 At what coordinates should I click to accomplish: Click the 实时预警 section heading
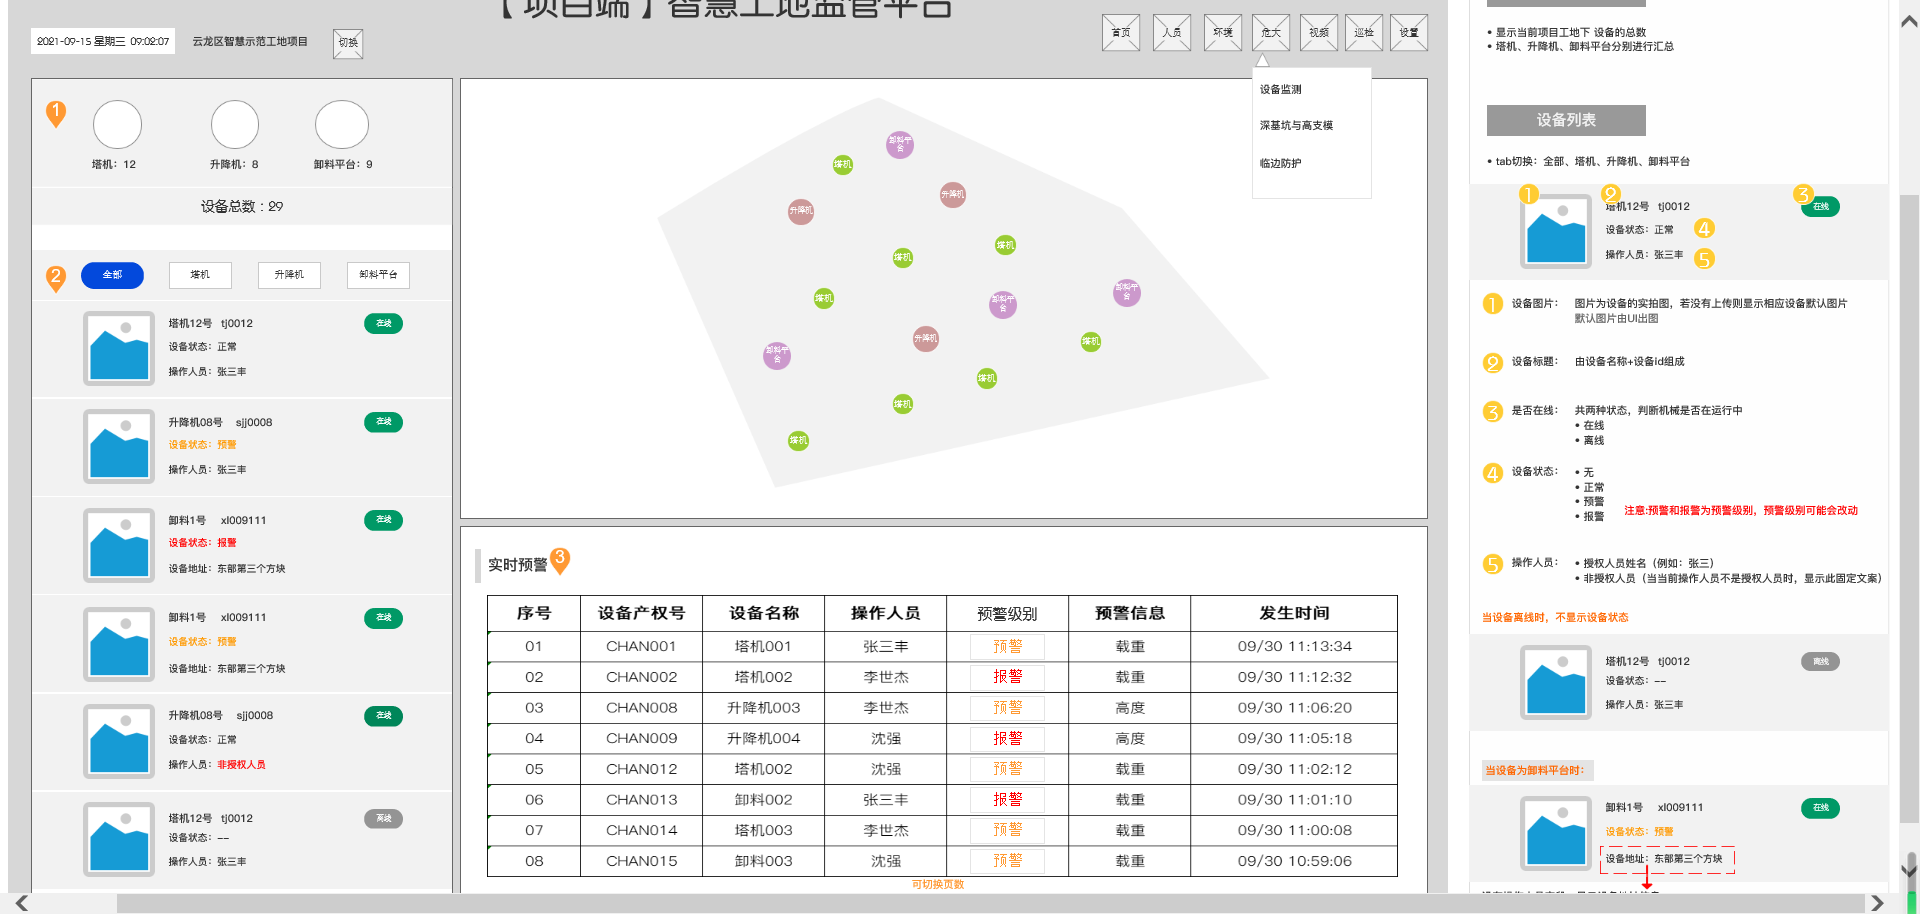pyautogui.click(x=517, y=565)
